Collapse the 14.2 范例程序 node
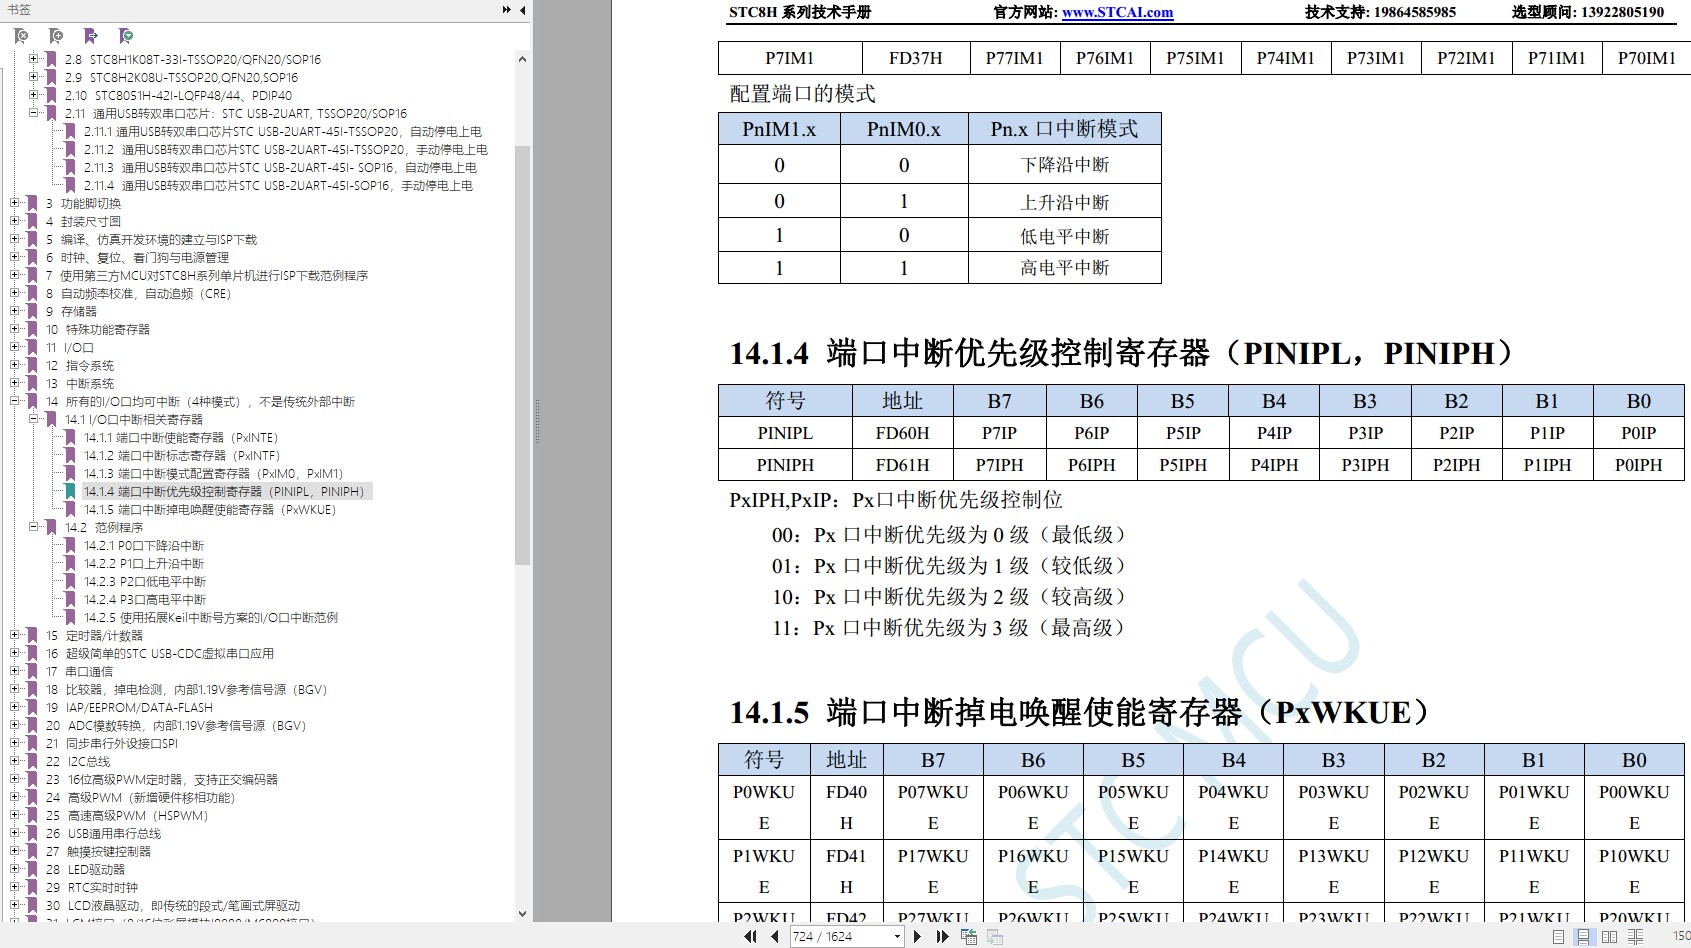This screenshot has height=948, width=1691. [x=33, y=527]
